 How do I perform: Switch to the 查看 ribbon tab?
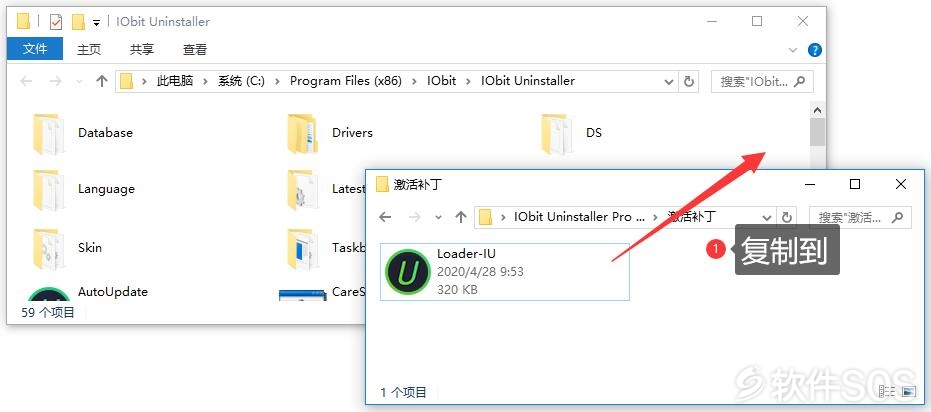(195, 50)
